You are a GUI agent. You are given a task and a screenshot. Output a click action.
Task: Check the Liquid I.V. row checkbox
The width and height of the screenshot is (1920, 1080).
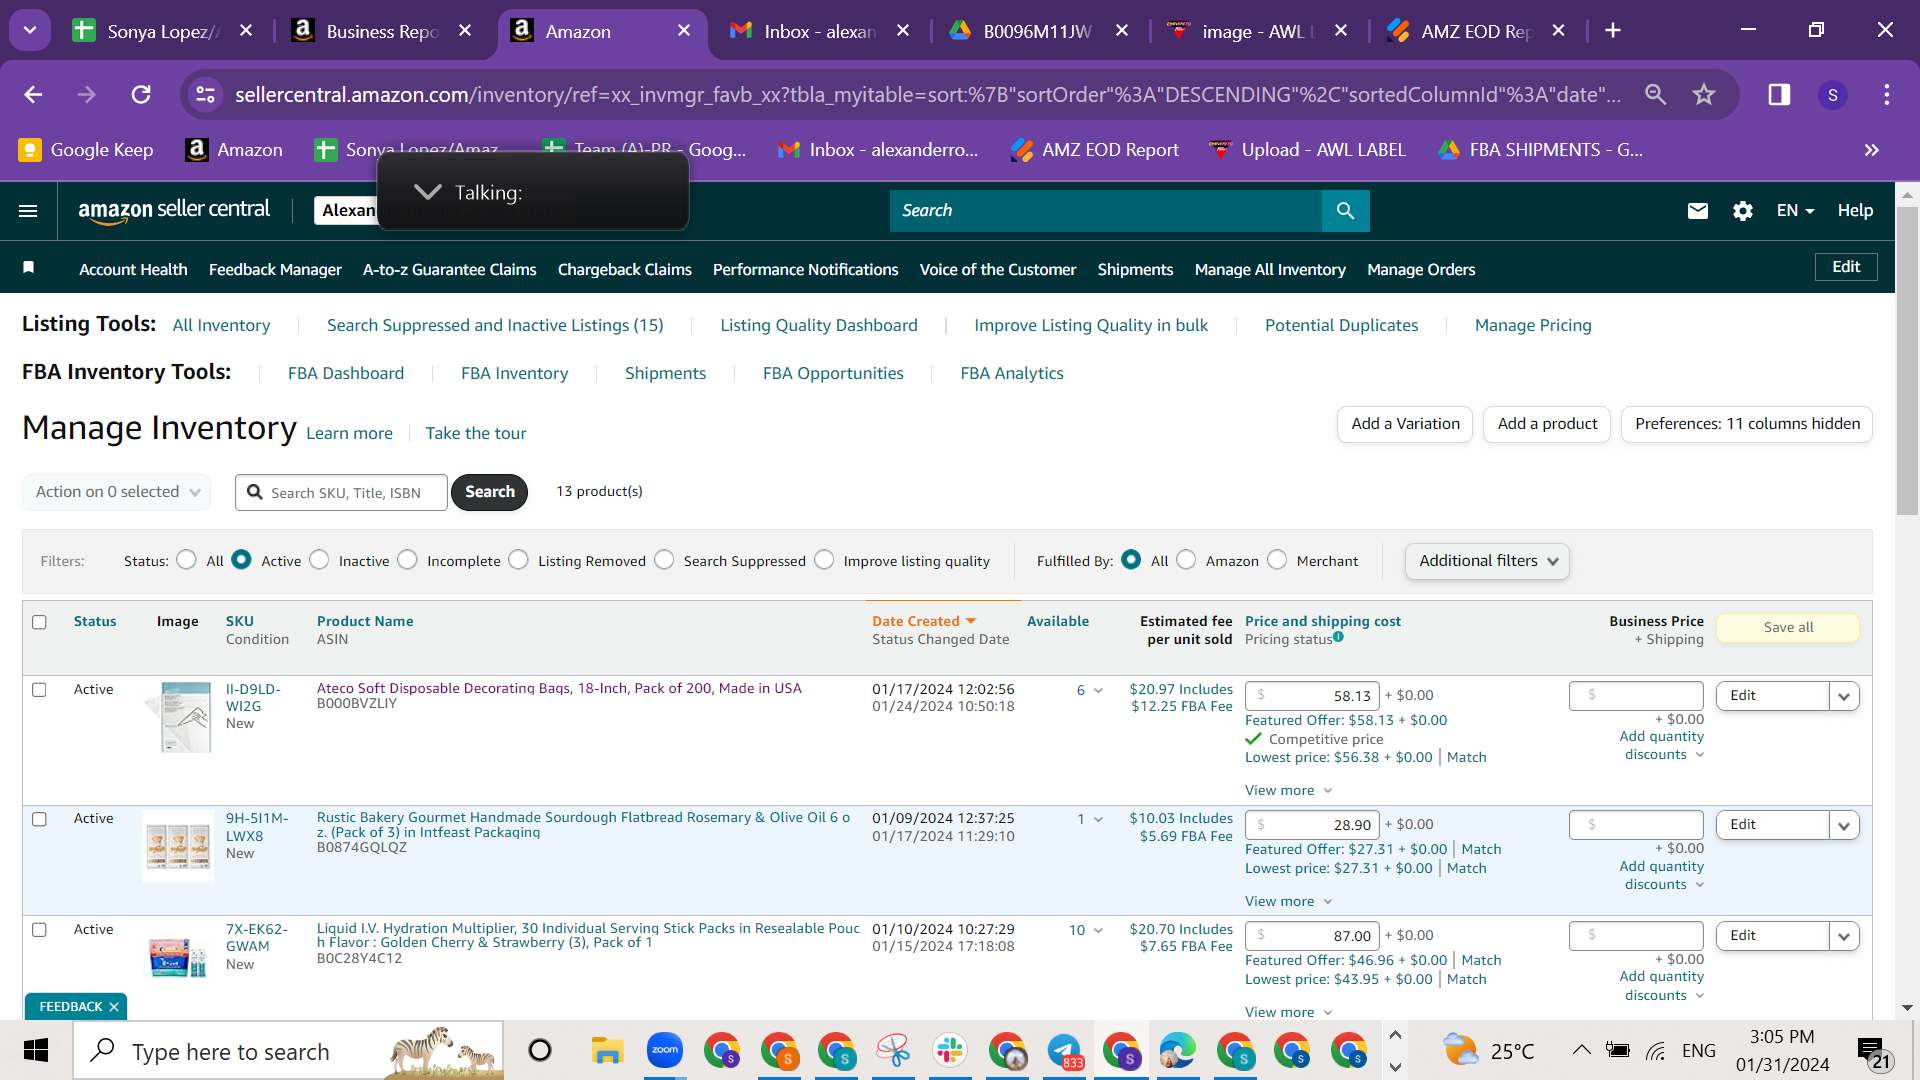(39, 930)
